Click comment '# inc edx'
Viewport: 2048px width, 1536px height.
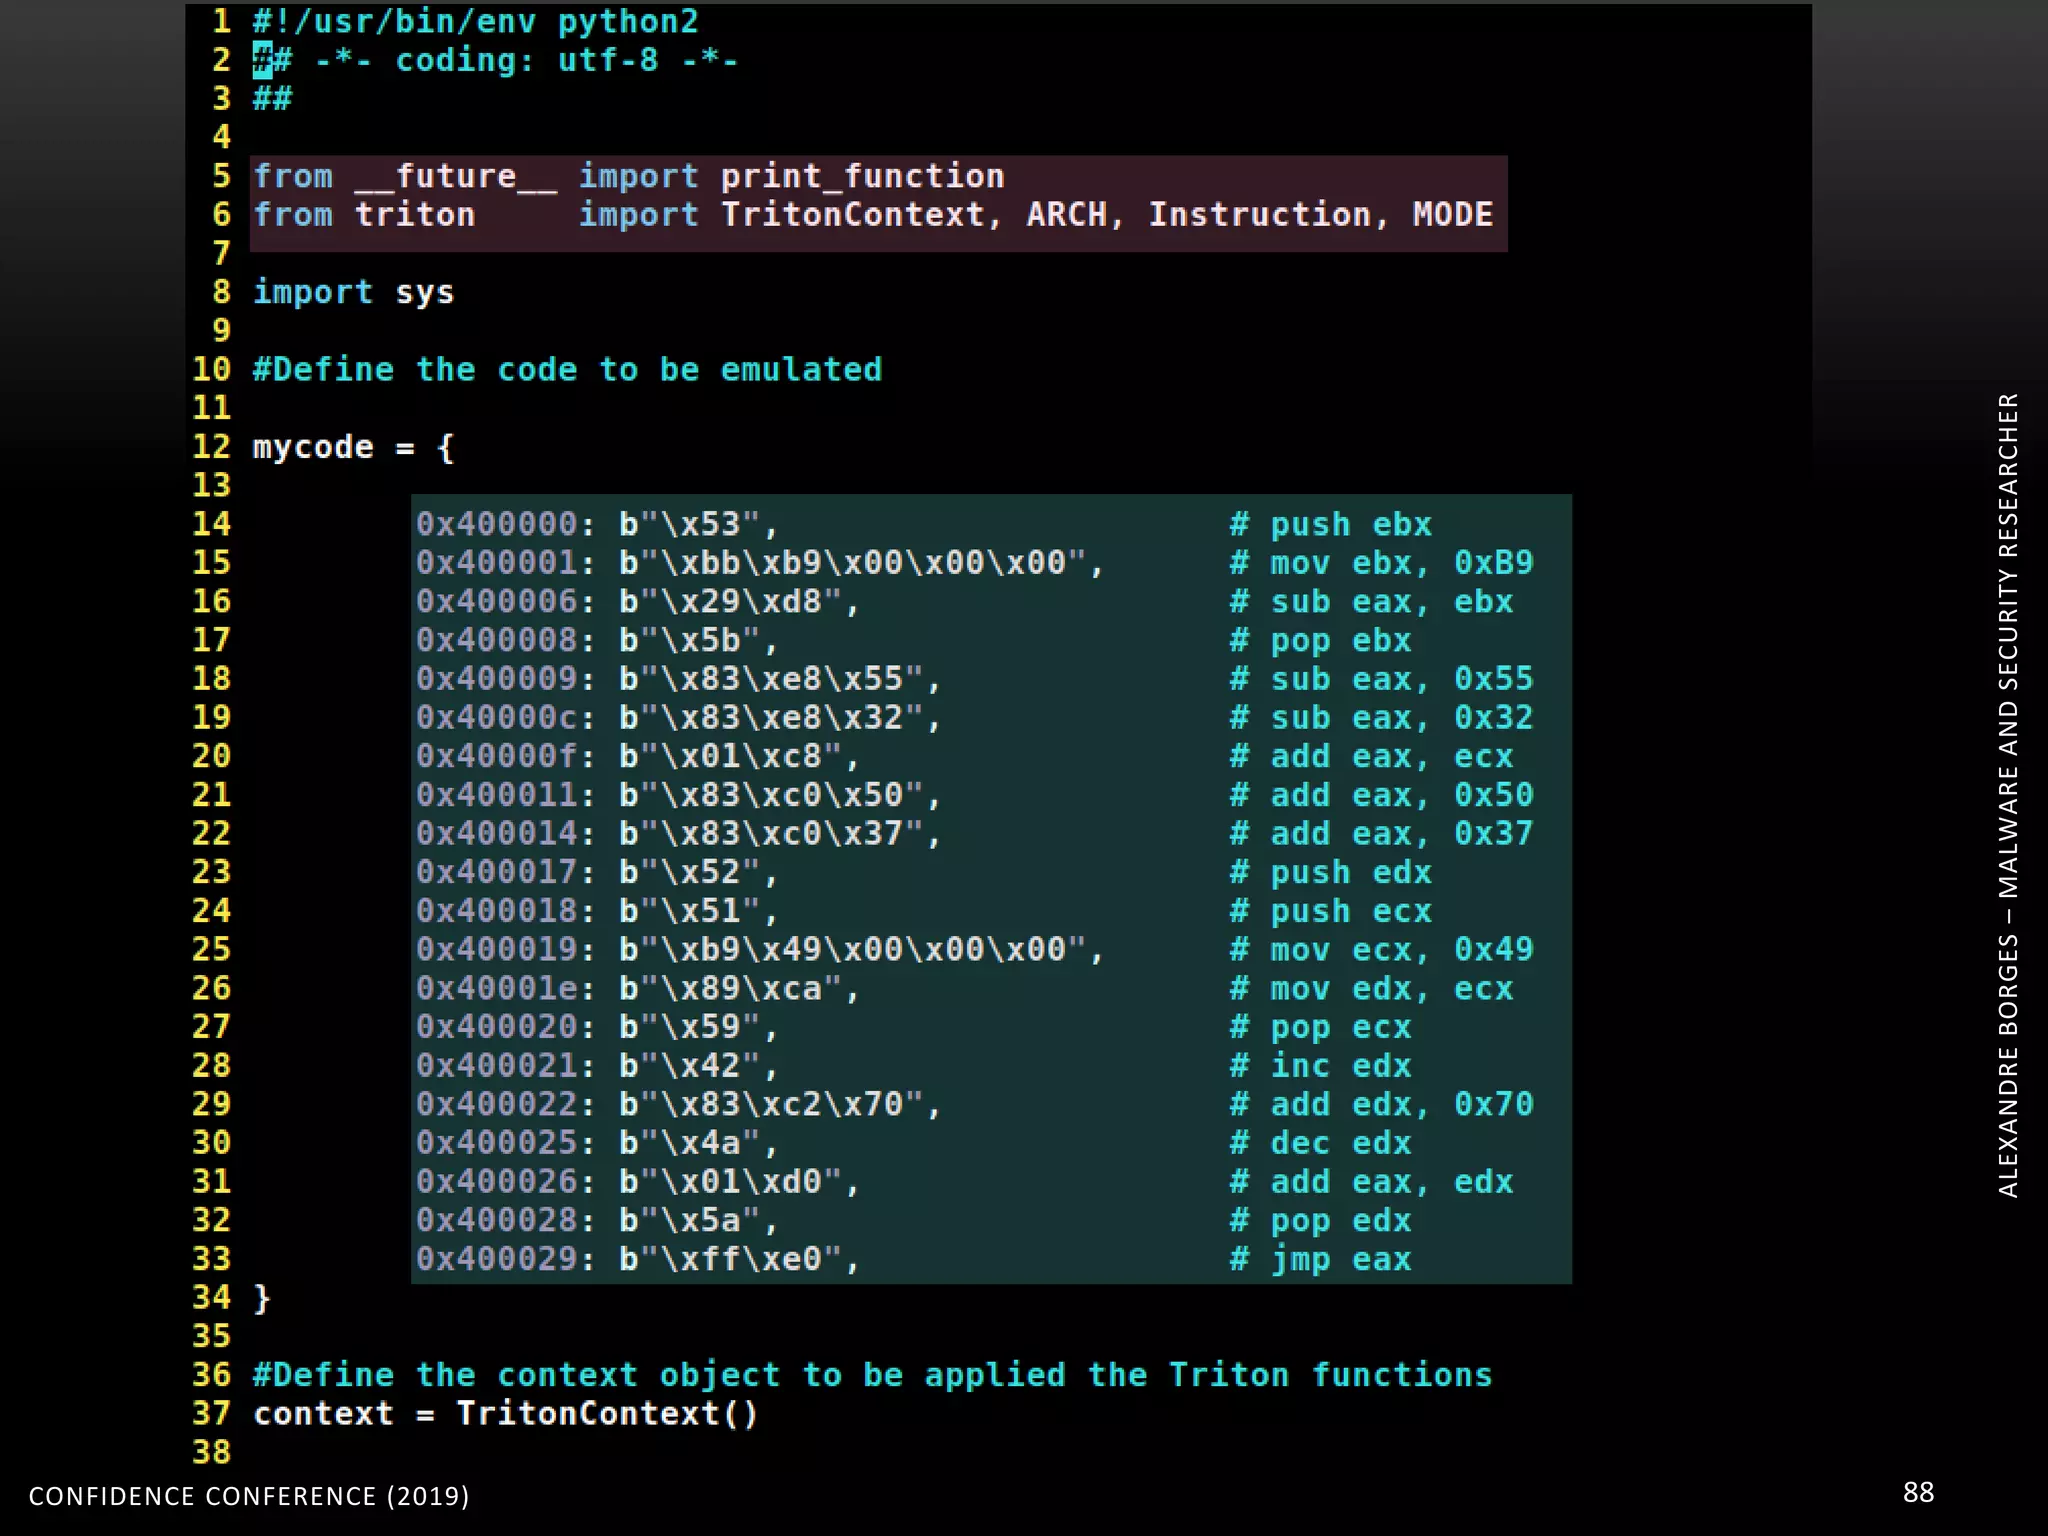click(1320, 1066)
